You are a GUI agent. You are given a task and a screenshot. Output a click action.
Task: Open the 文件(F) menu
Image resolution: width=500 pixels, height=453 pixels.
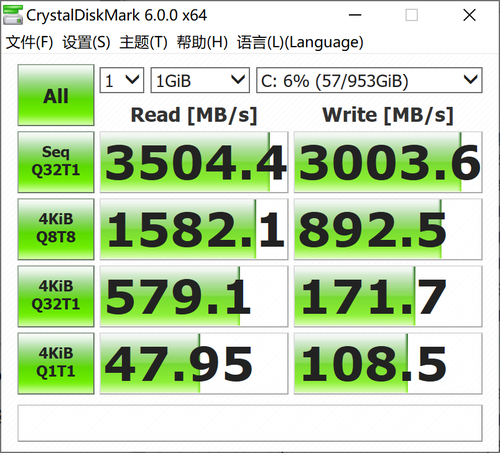29,42
